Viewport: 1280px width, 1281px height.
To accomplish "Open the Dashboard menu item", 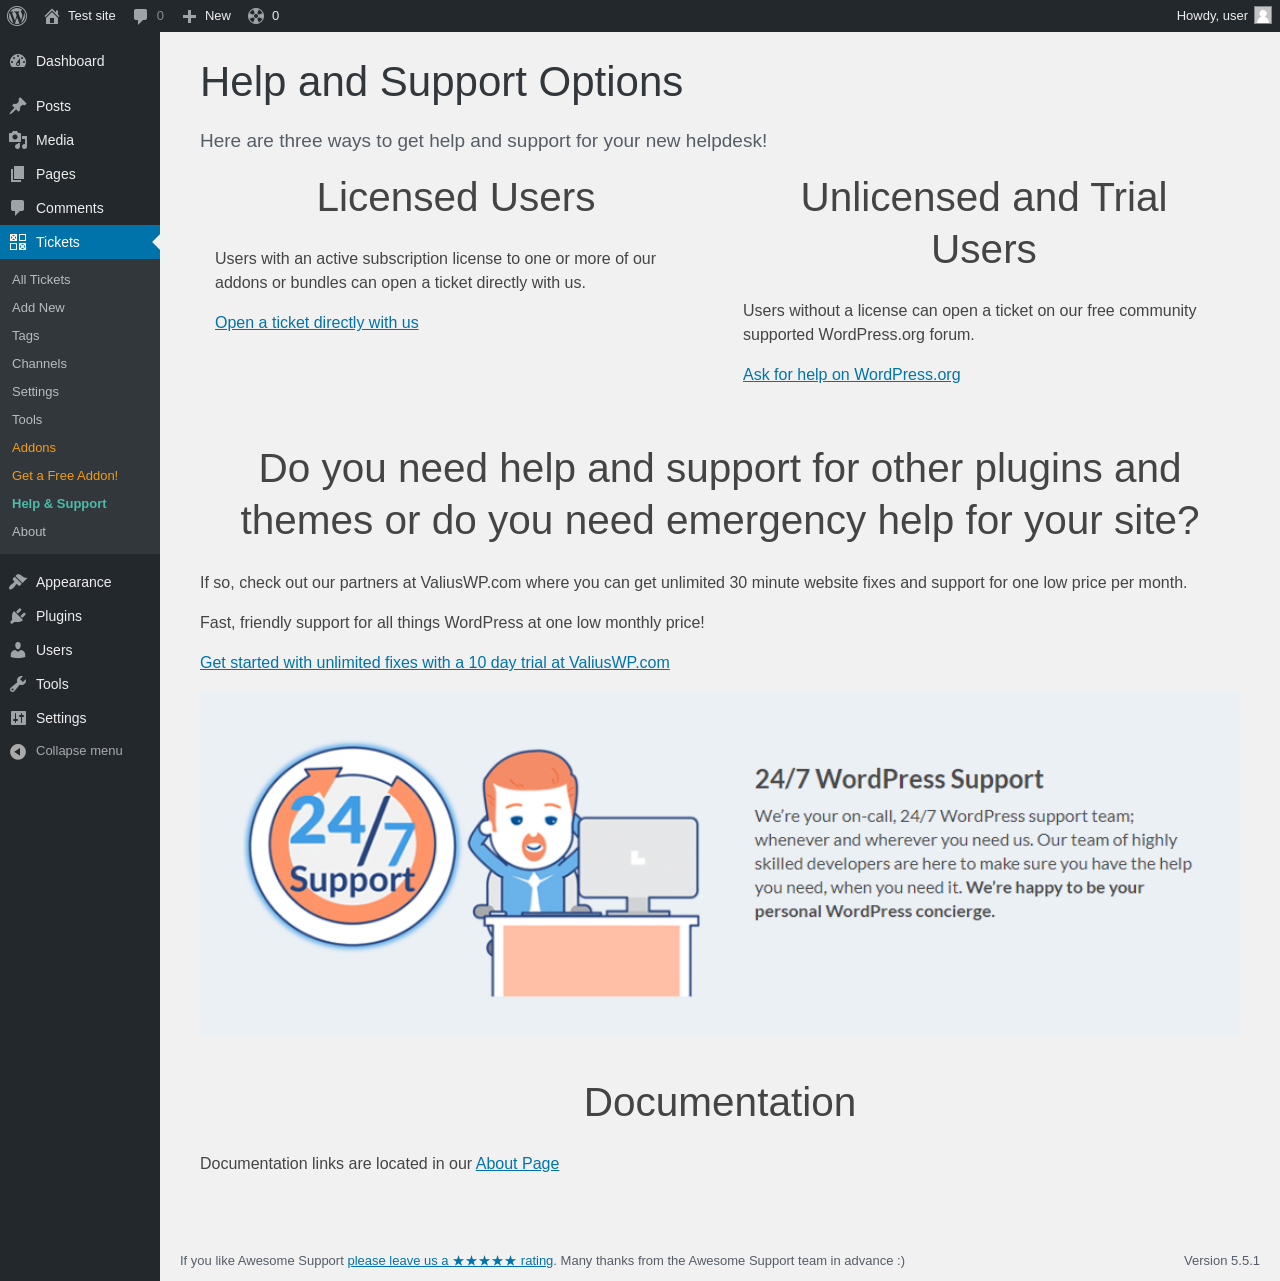I will 80,61.
